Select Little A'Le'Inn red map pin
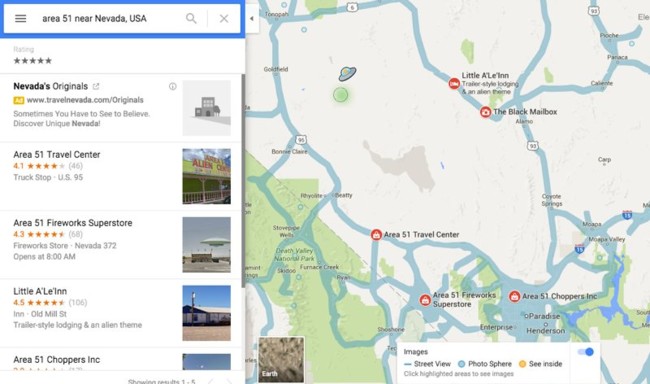The height and width of the screenshot is (384, 650). [x=454, y=83]
